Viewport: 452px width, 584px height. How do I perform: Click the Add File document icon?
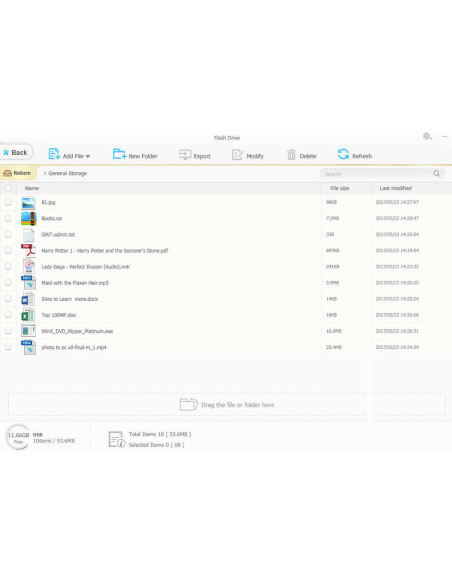pyautogui.click(x=54, y=154)
